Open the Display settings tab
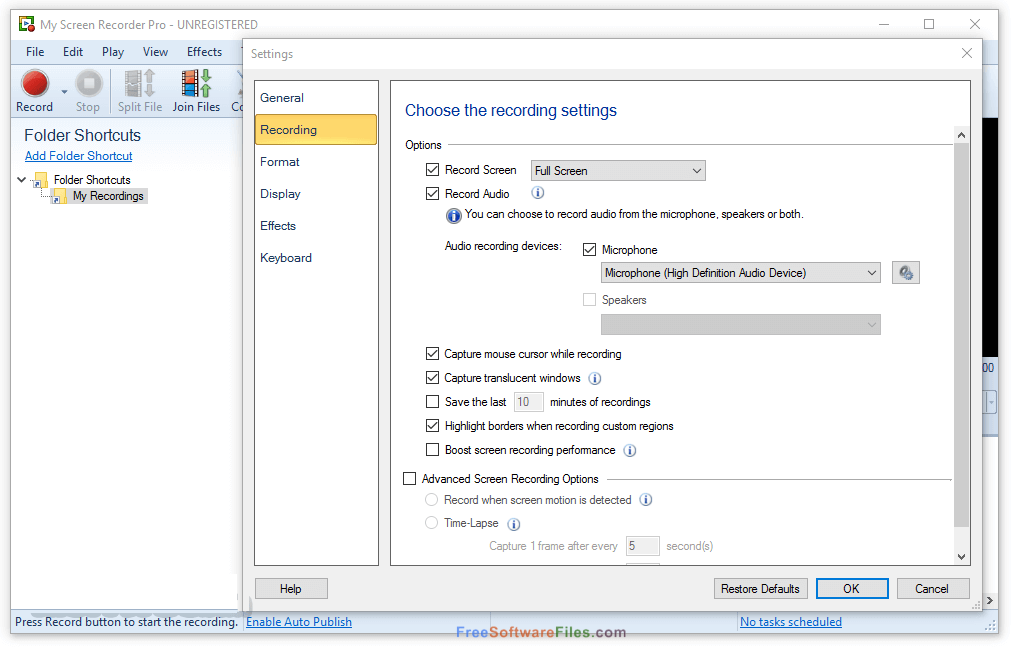 [315, 194]
